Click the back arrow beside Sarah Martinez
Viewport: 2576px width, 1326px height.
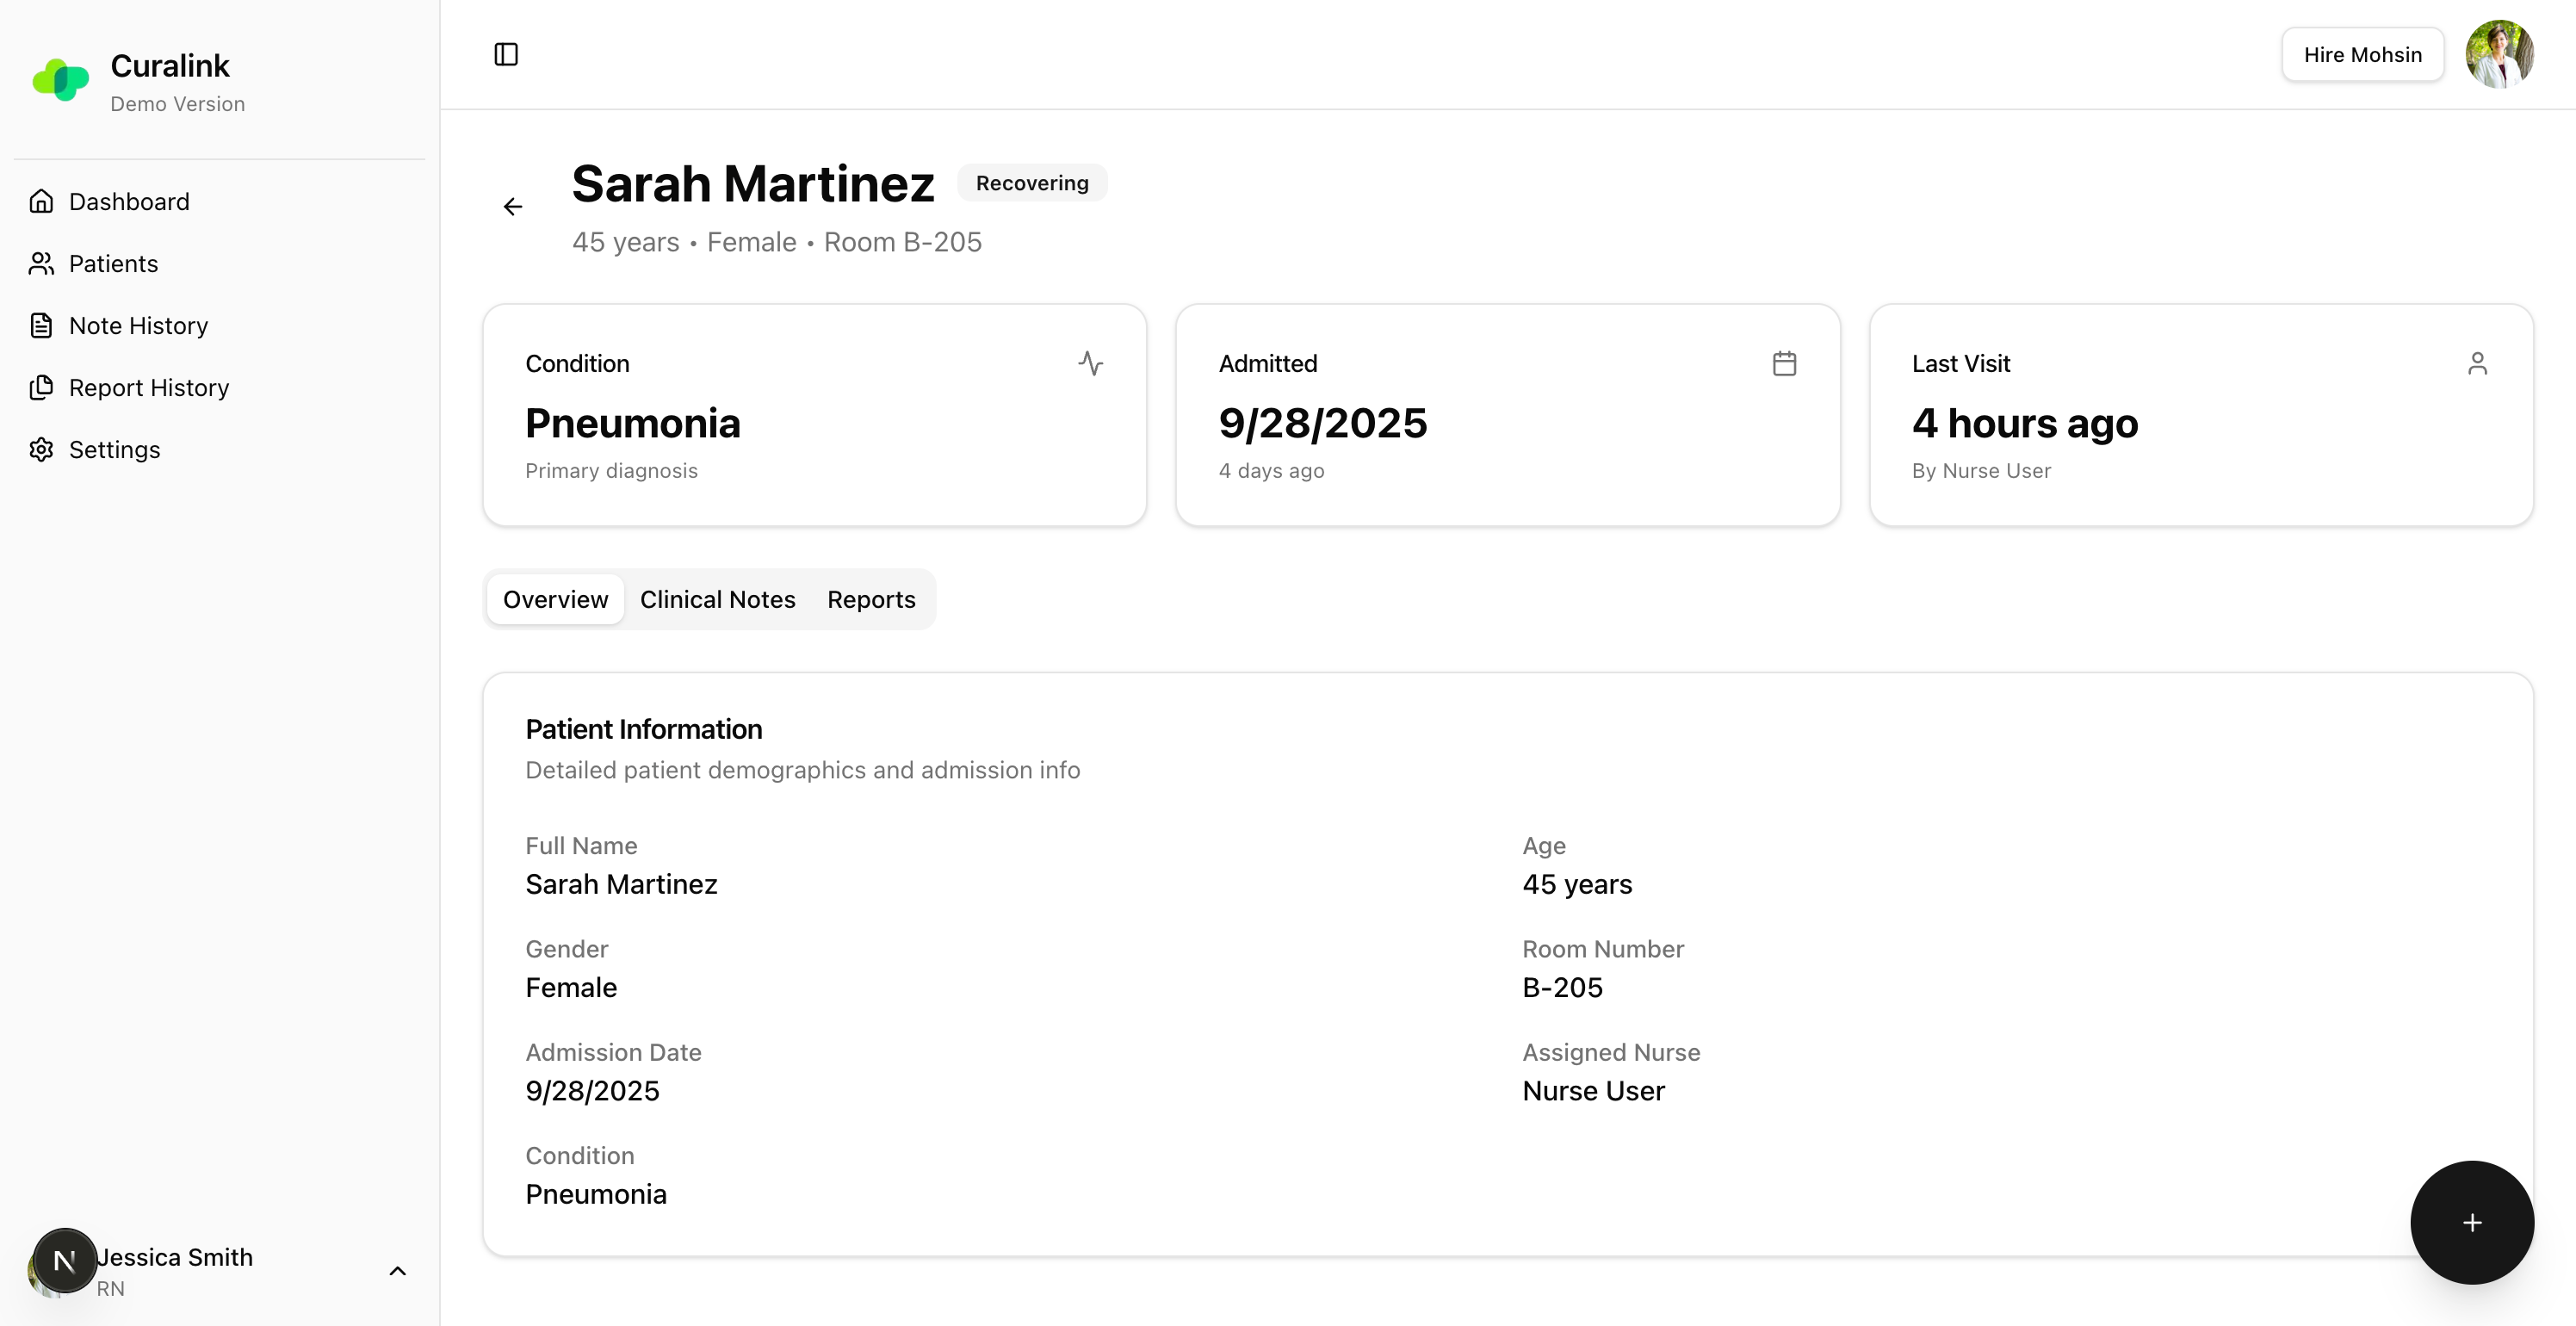(x=513, y=207)
